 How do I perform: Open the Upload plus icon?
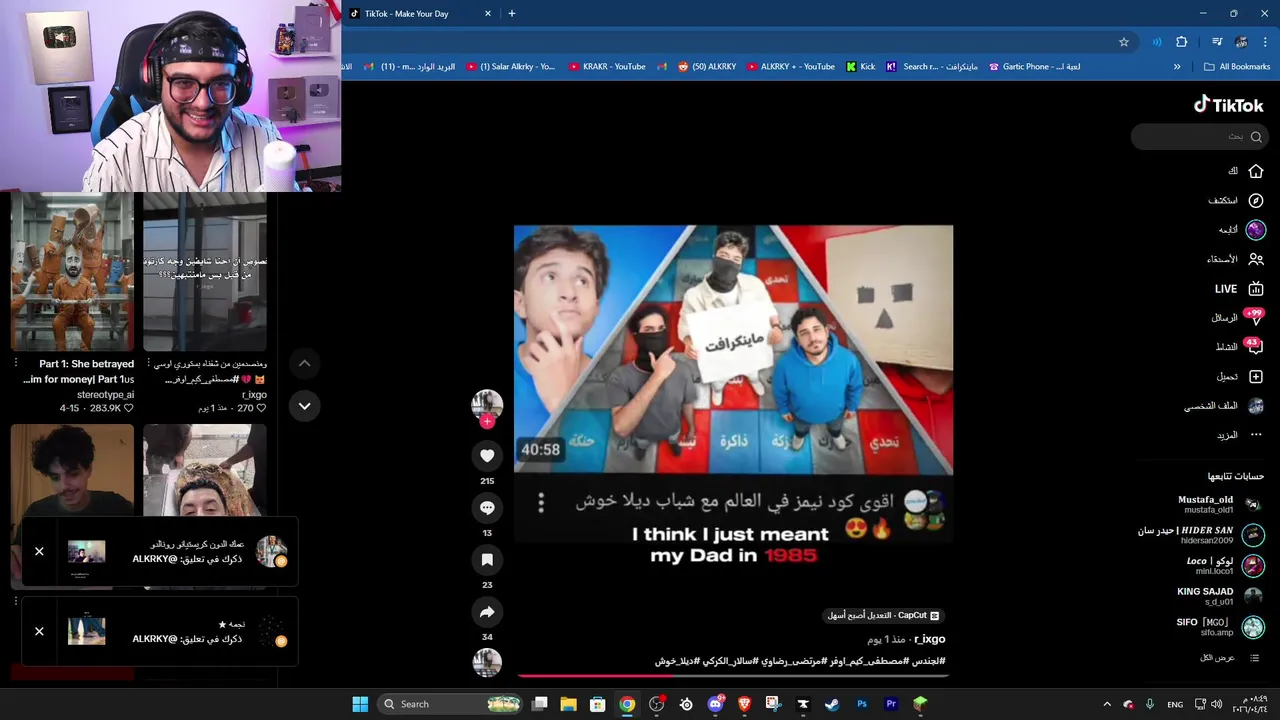[1255, 376]
